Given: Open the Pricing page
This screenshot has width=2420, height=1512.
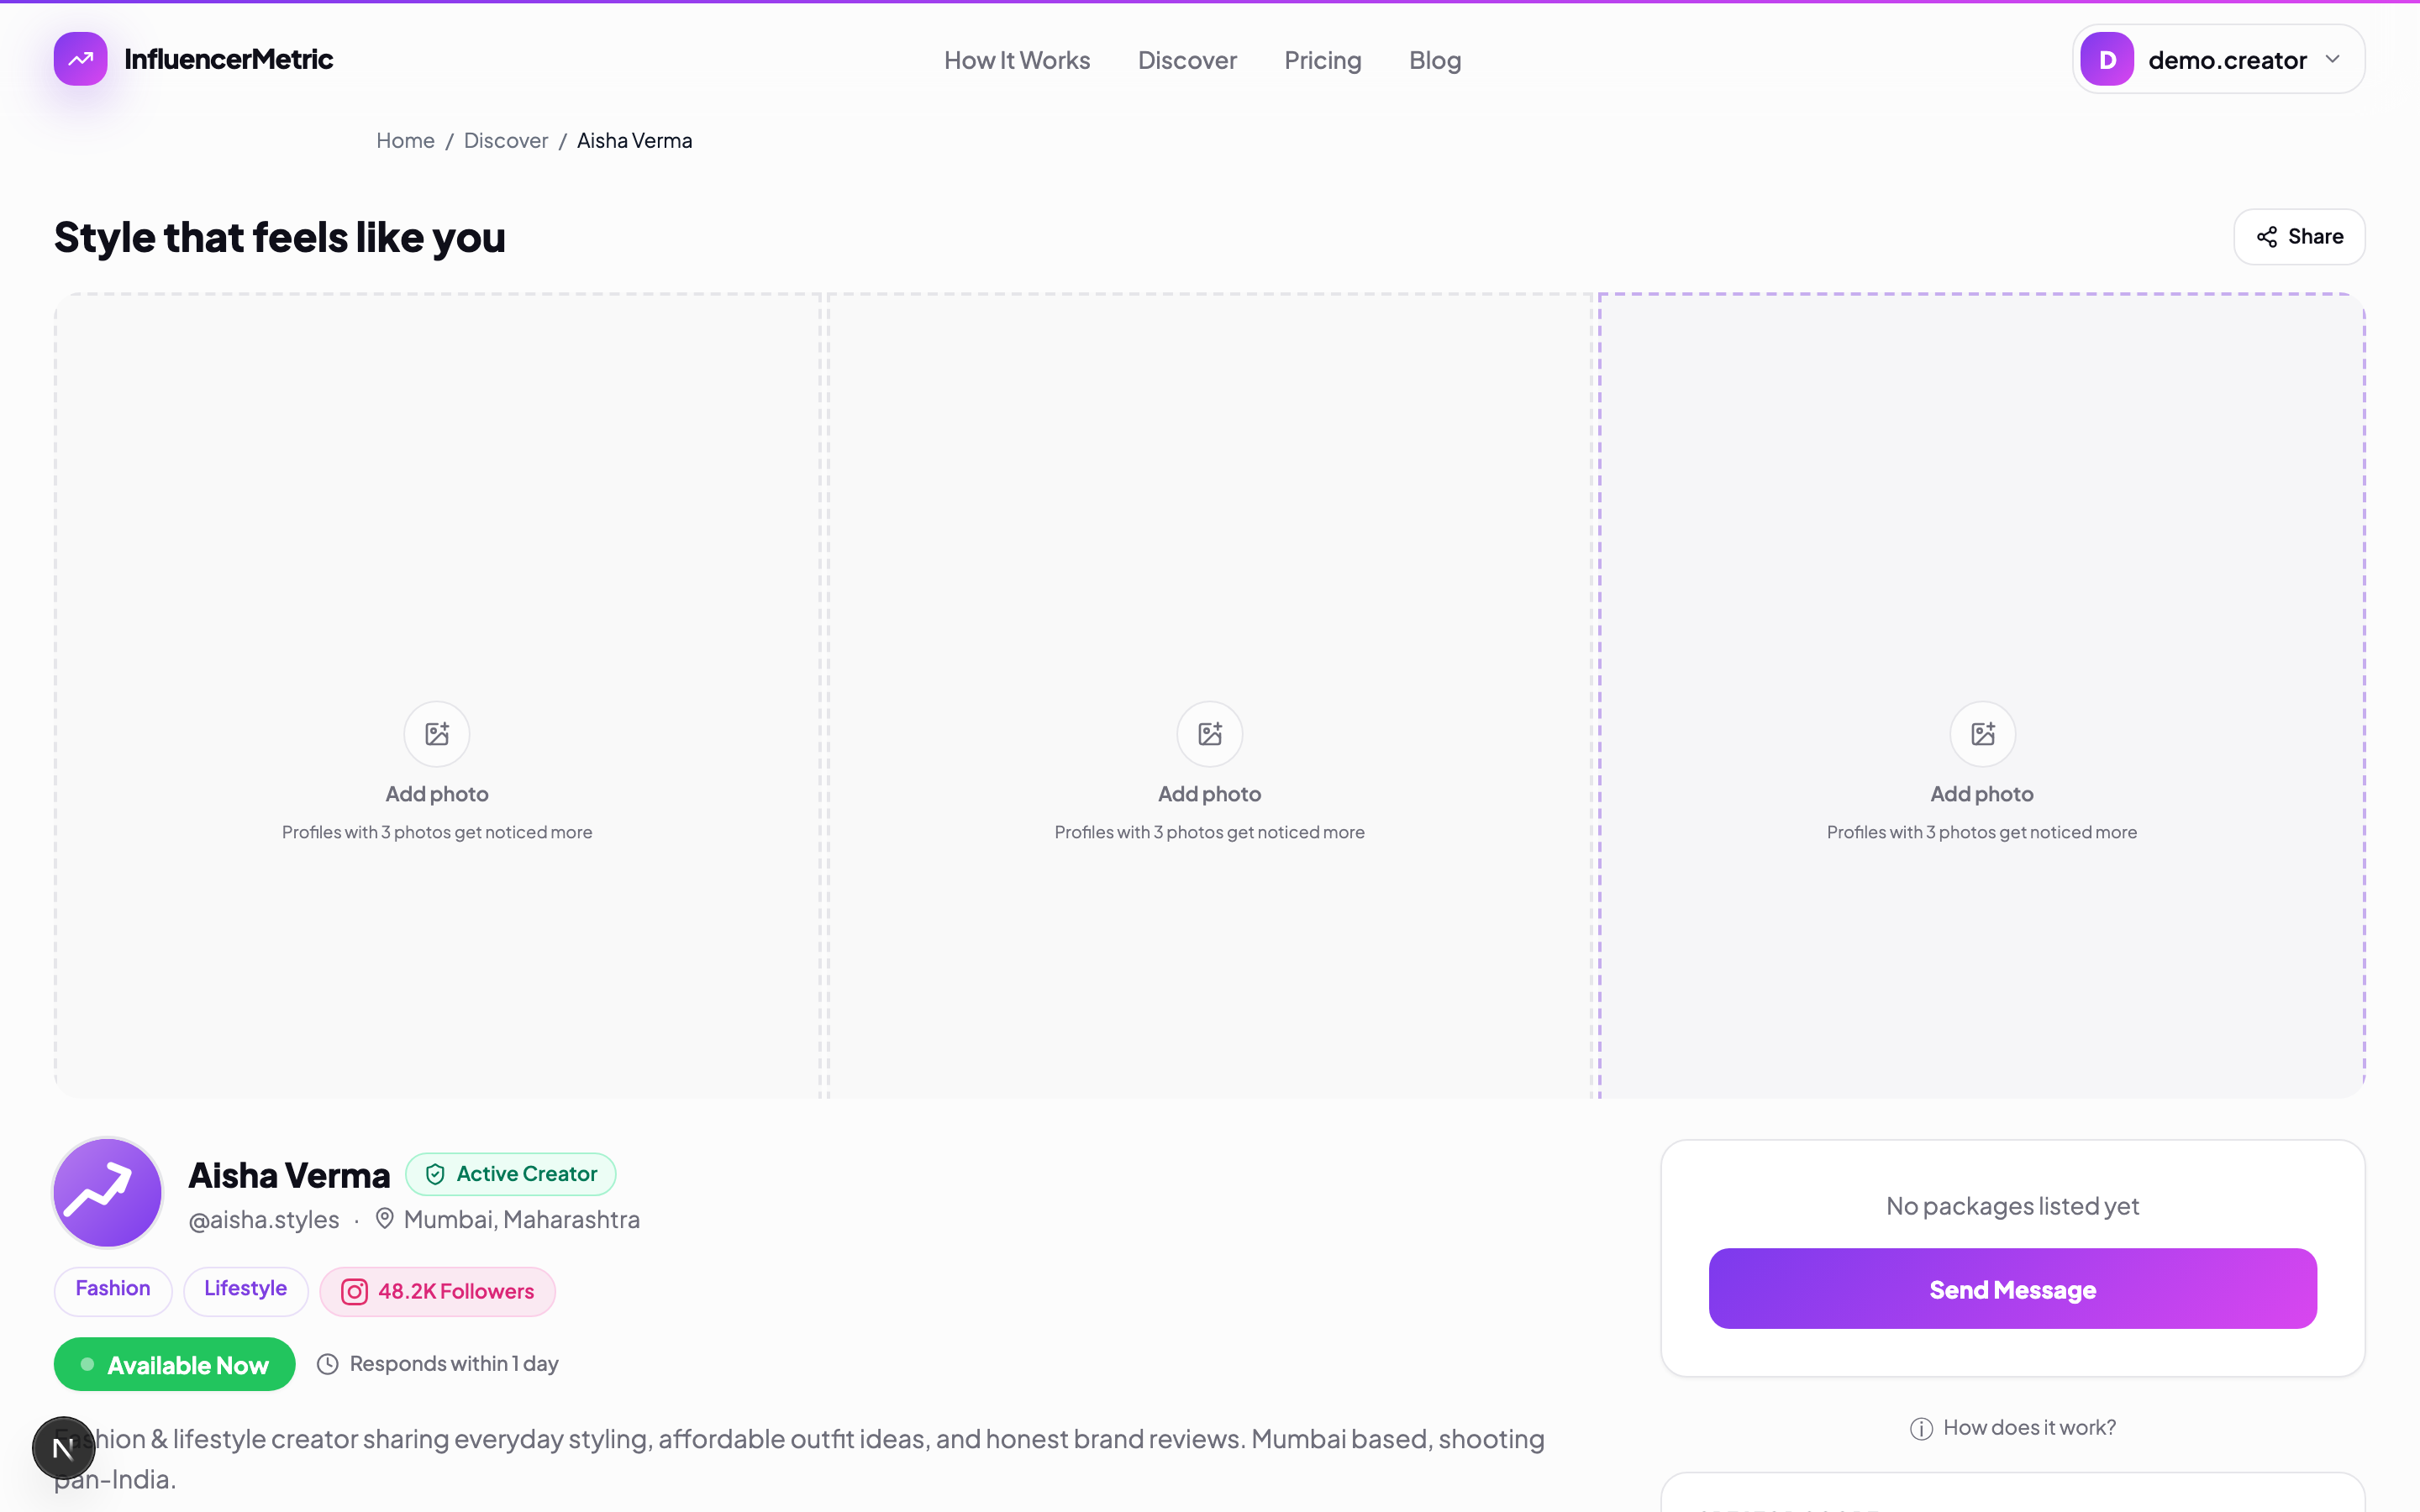Looking at the screenshot, I should pyautogui.click(x=1322, y=60).
